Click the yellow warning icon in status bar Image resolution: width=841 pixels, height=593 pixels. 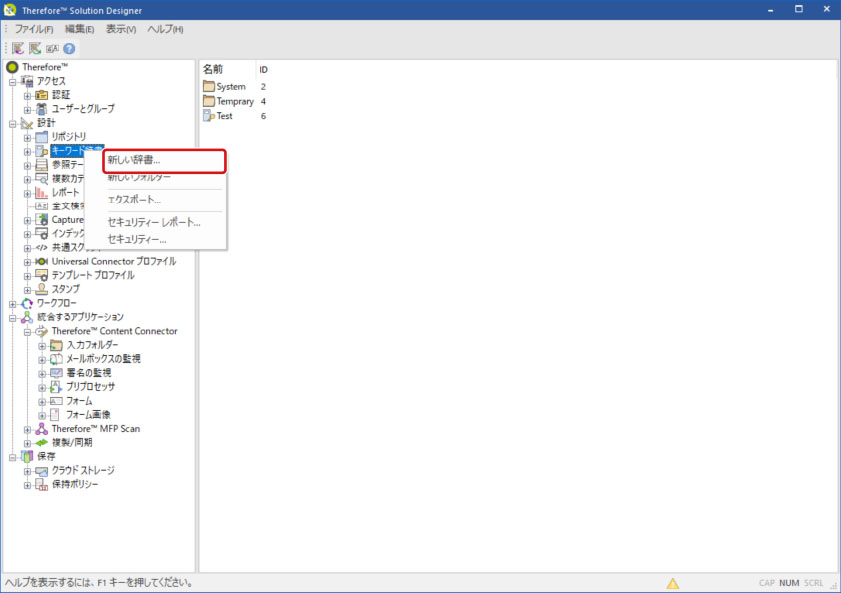click(673, 583)
